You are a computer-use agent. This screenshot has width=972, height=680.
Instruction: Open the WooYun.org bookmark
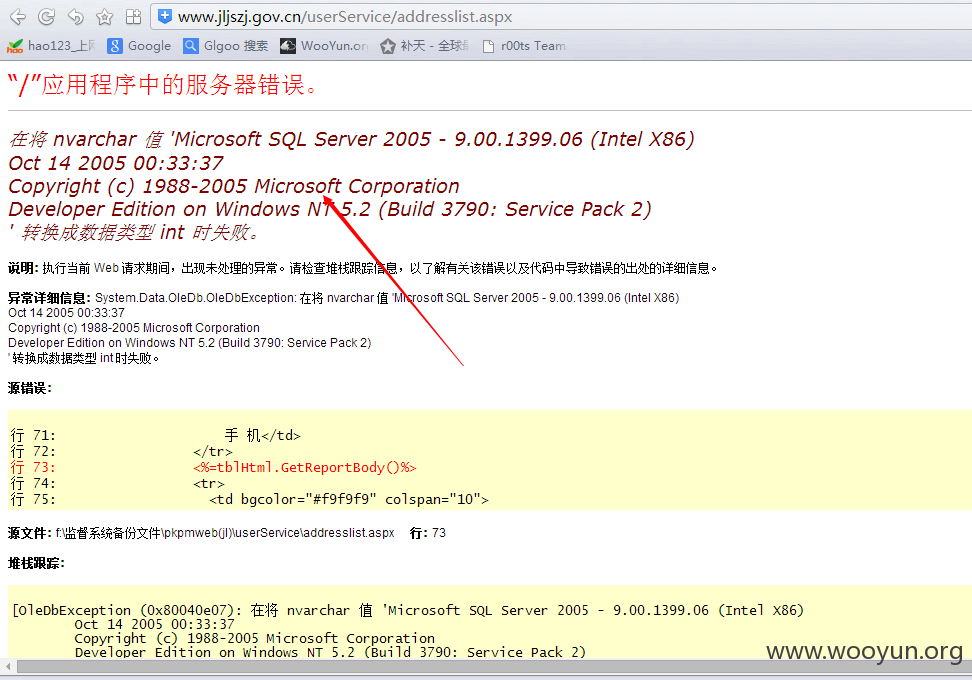[x=324, y=46]
